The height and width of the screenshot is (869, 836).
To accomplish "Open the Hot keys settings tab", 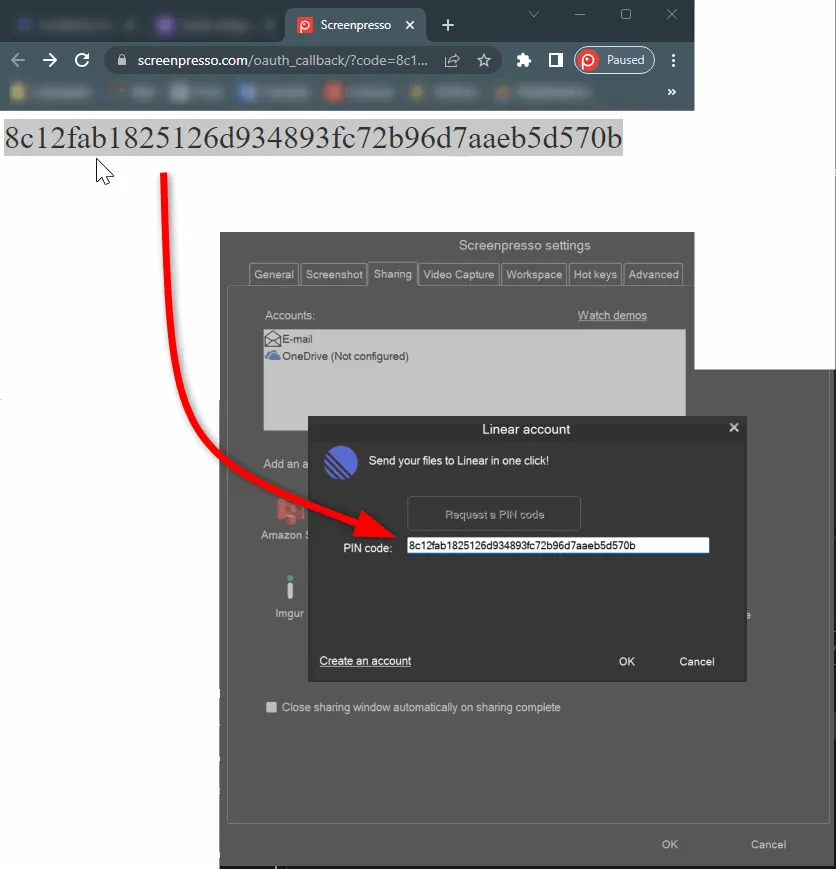I will 595,273.
